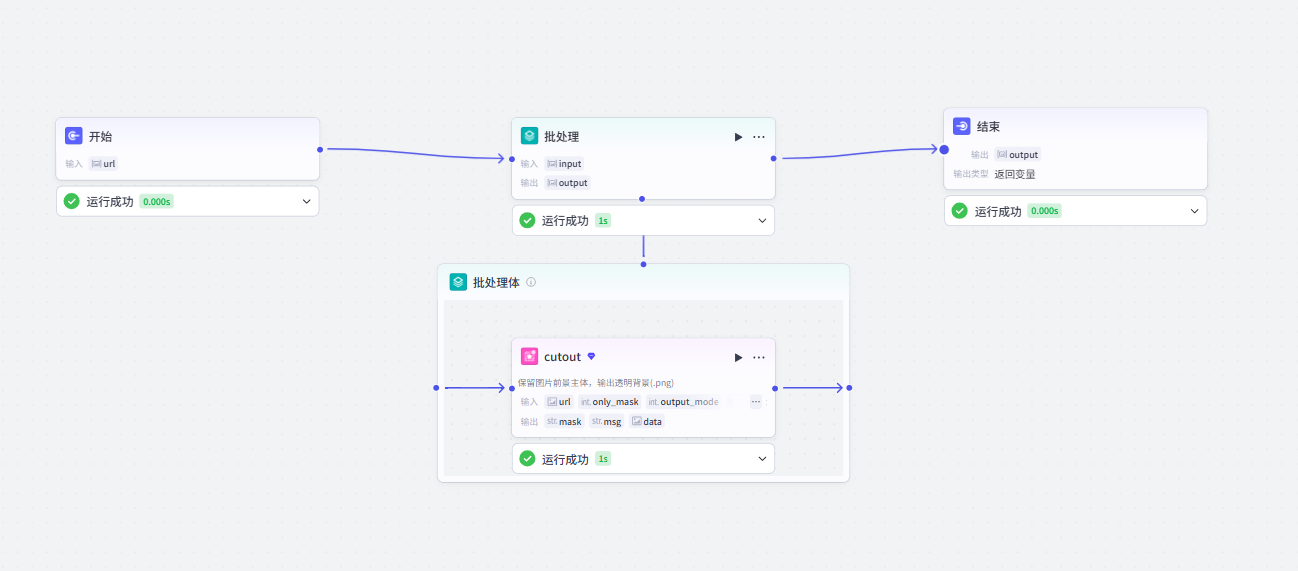Expand the cutout node run result
1298x571 pixels.
coord(763,458)
